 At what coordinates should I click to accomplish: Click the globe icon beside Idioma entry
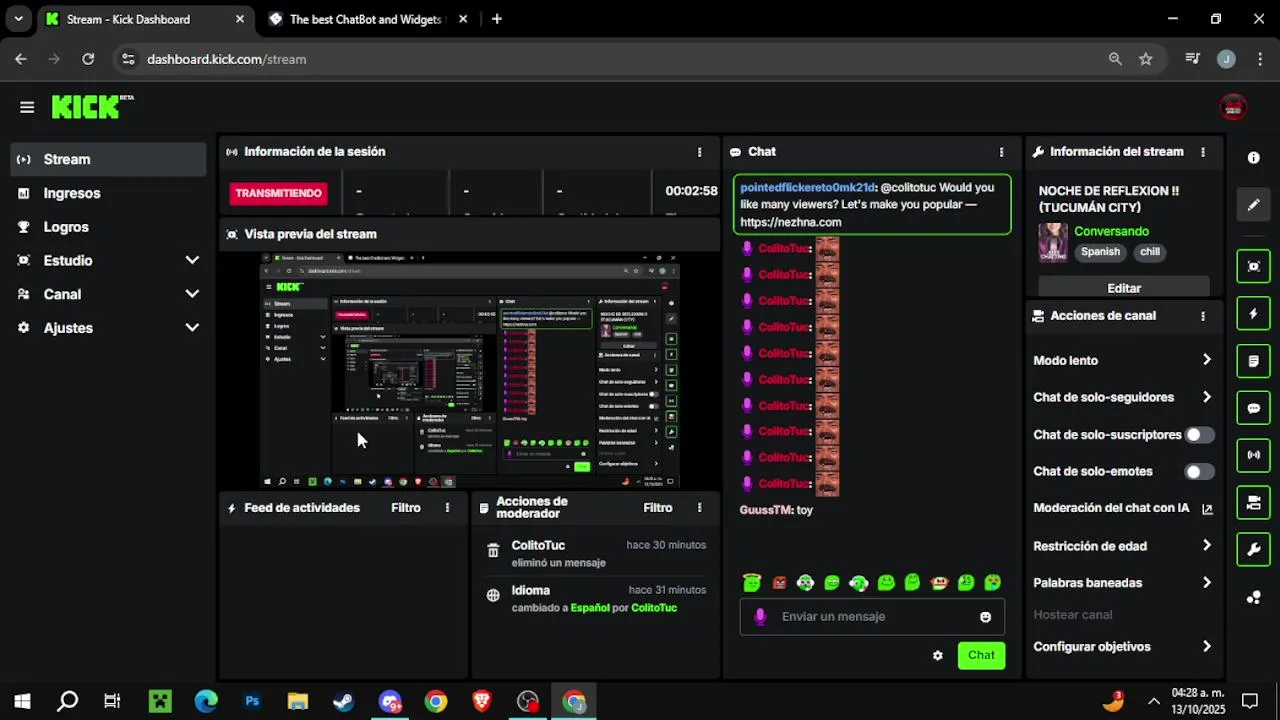(x=493, y=595)
